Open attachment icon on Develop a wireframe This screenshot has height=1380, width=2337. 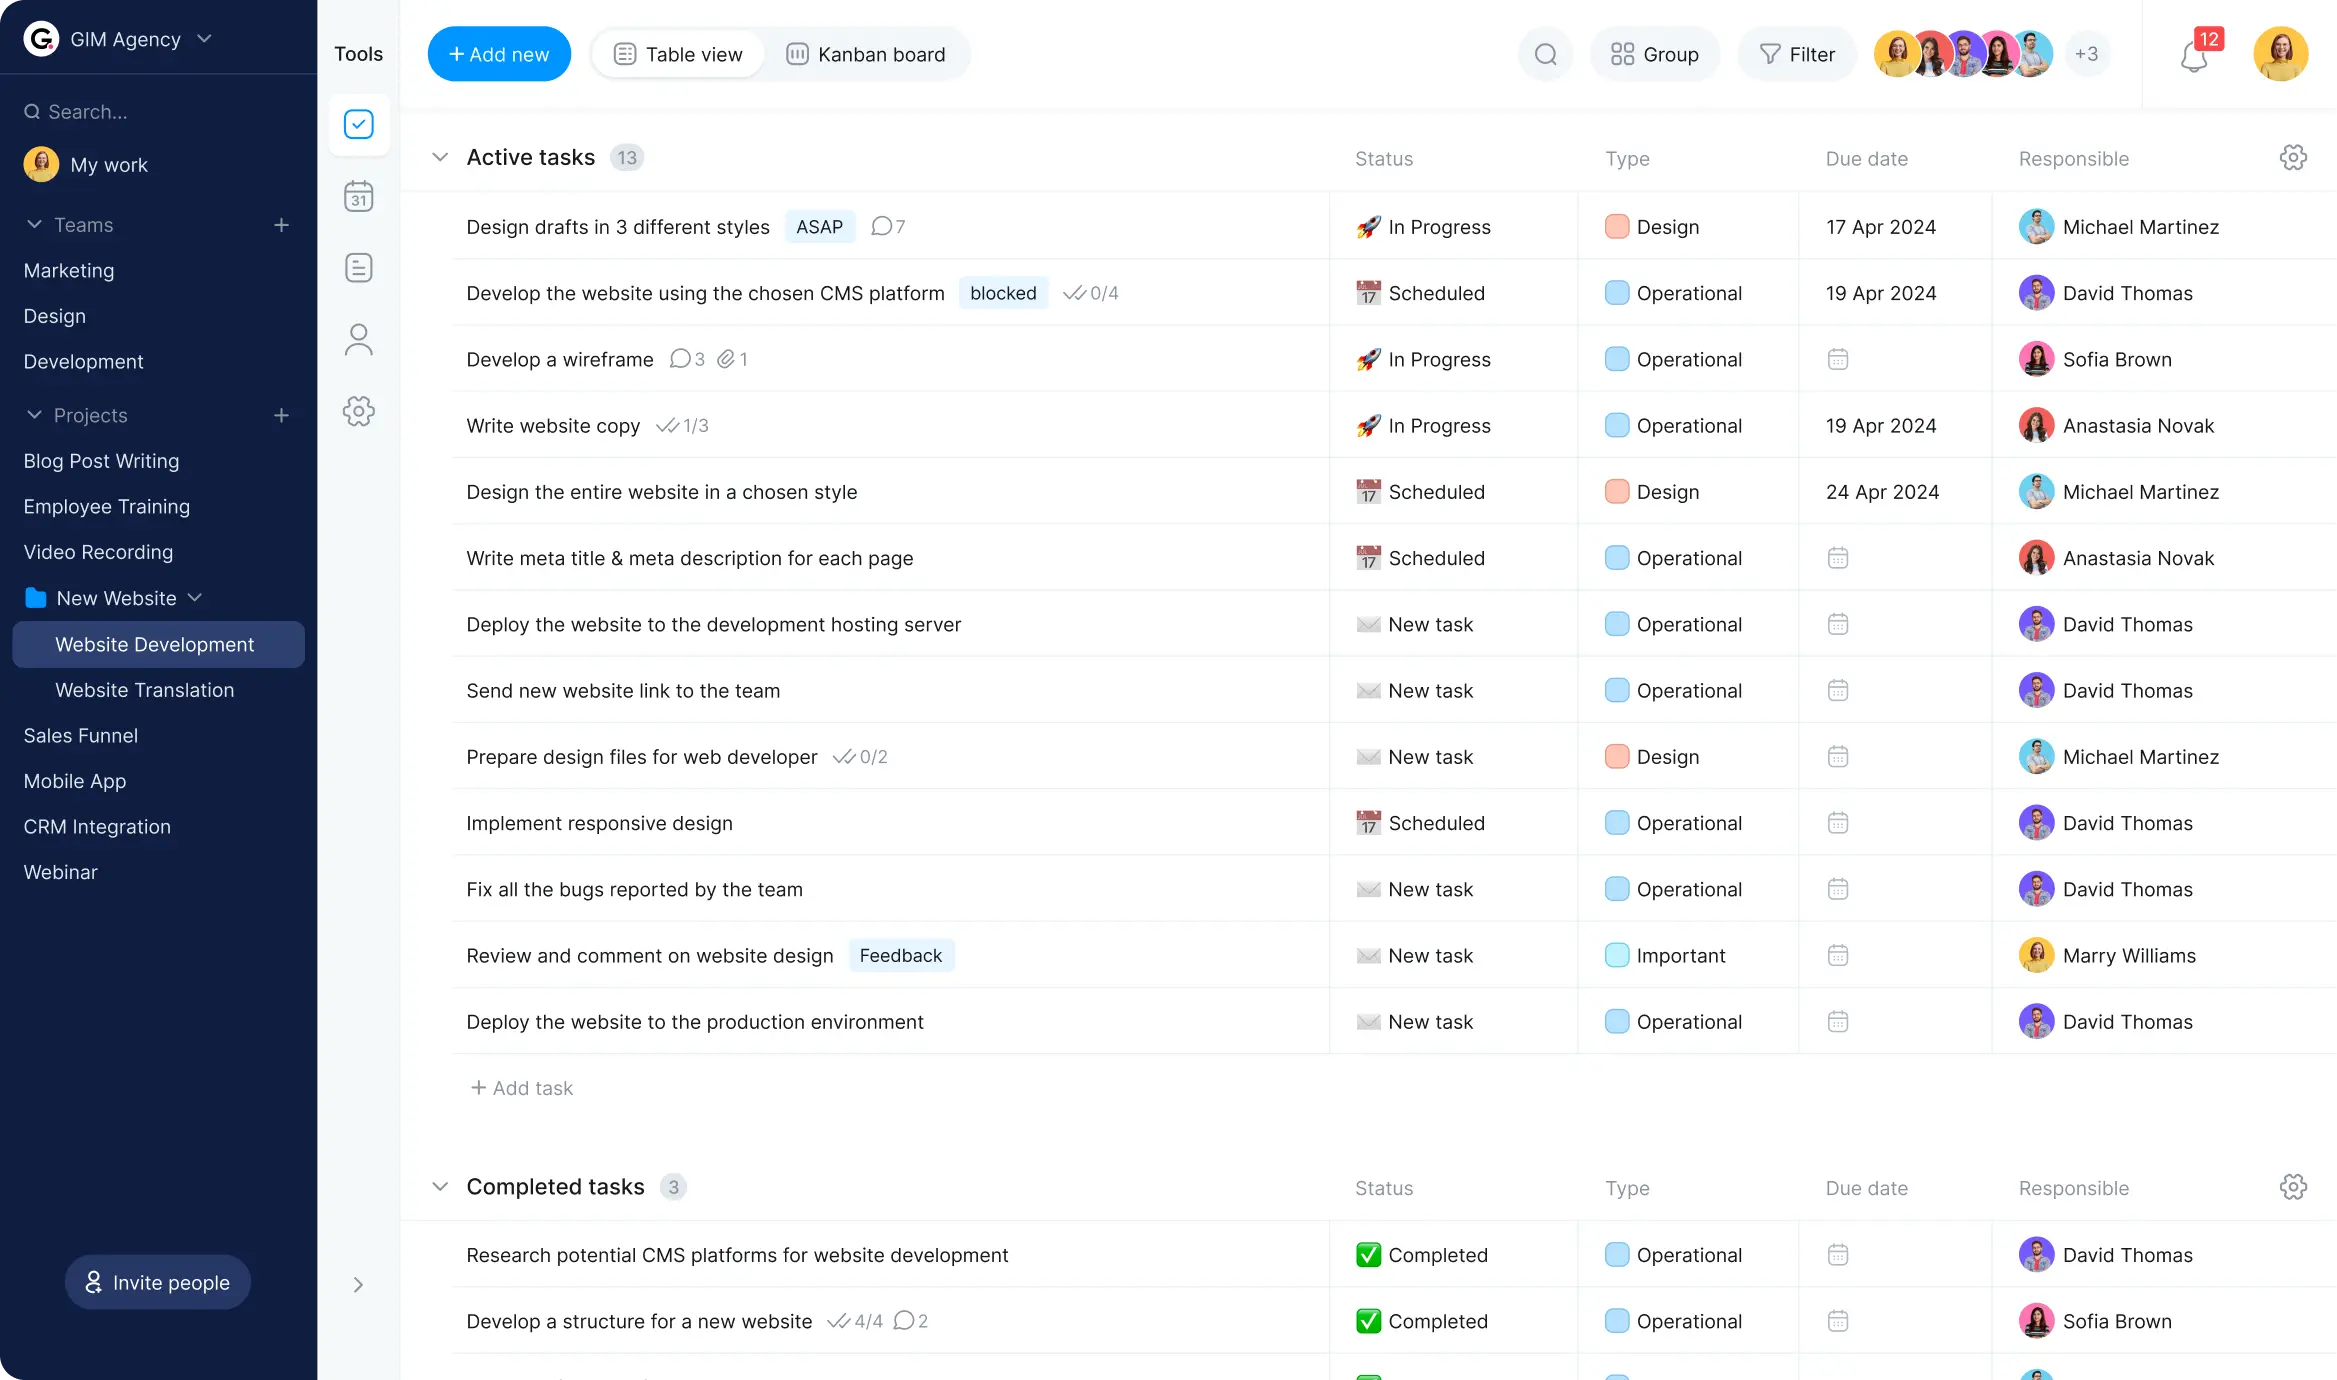(732, 359)
